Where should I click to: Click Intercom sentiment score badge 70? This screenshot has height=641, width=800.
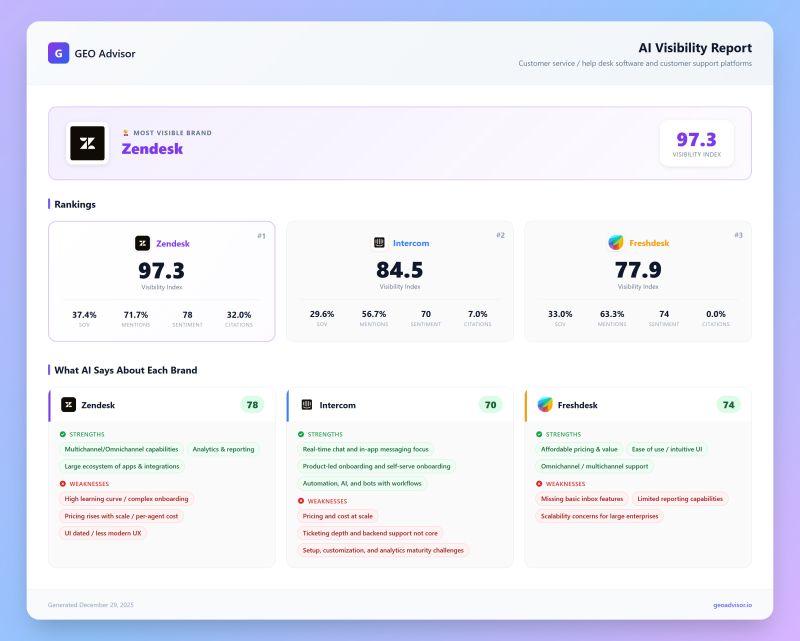coord(490,405)
